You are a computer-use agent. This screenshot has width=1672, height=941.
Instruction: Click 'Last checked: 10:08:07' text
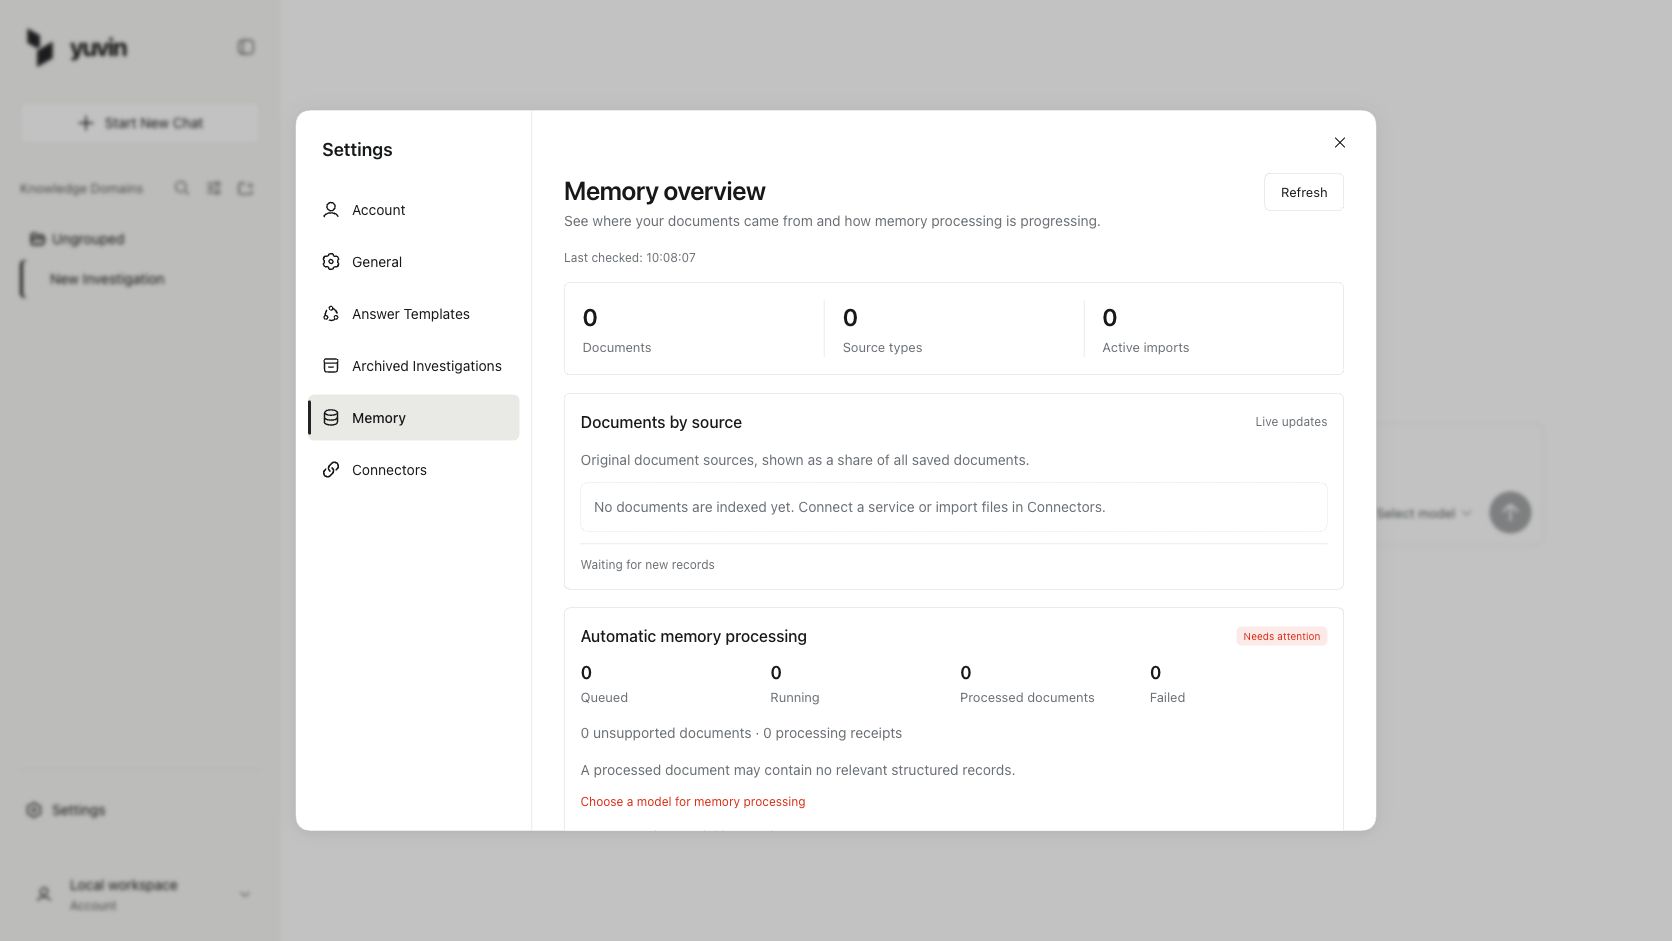[x=630, y=258]
